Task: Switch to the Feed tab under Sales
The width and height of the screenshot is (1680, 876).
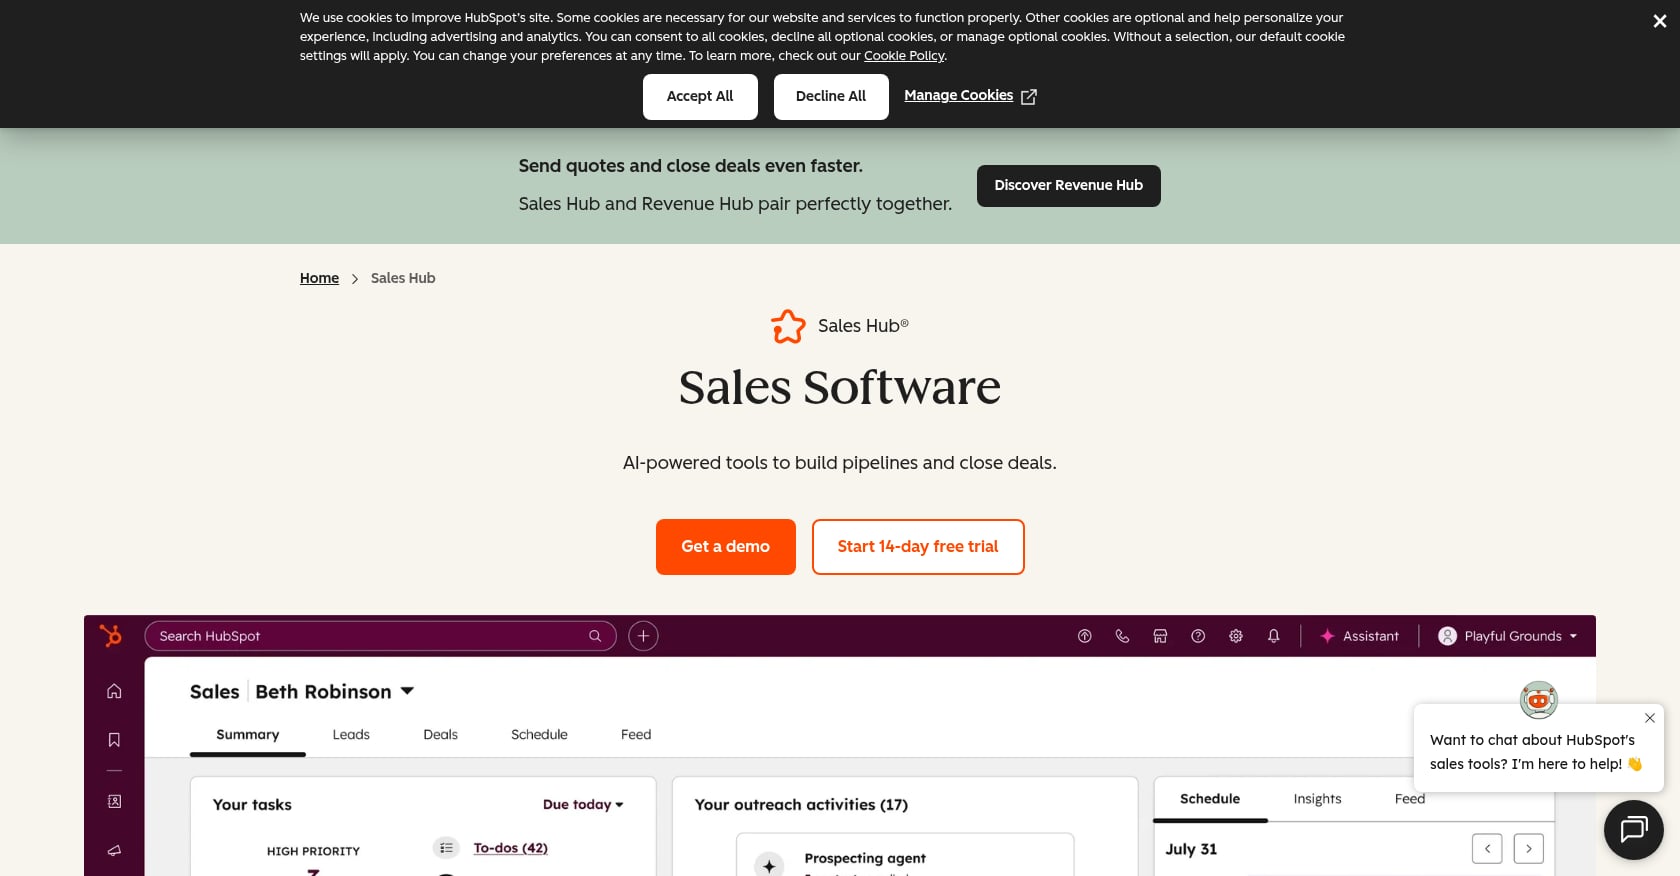Action: tap(636, 735)
